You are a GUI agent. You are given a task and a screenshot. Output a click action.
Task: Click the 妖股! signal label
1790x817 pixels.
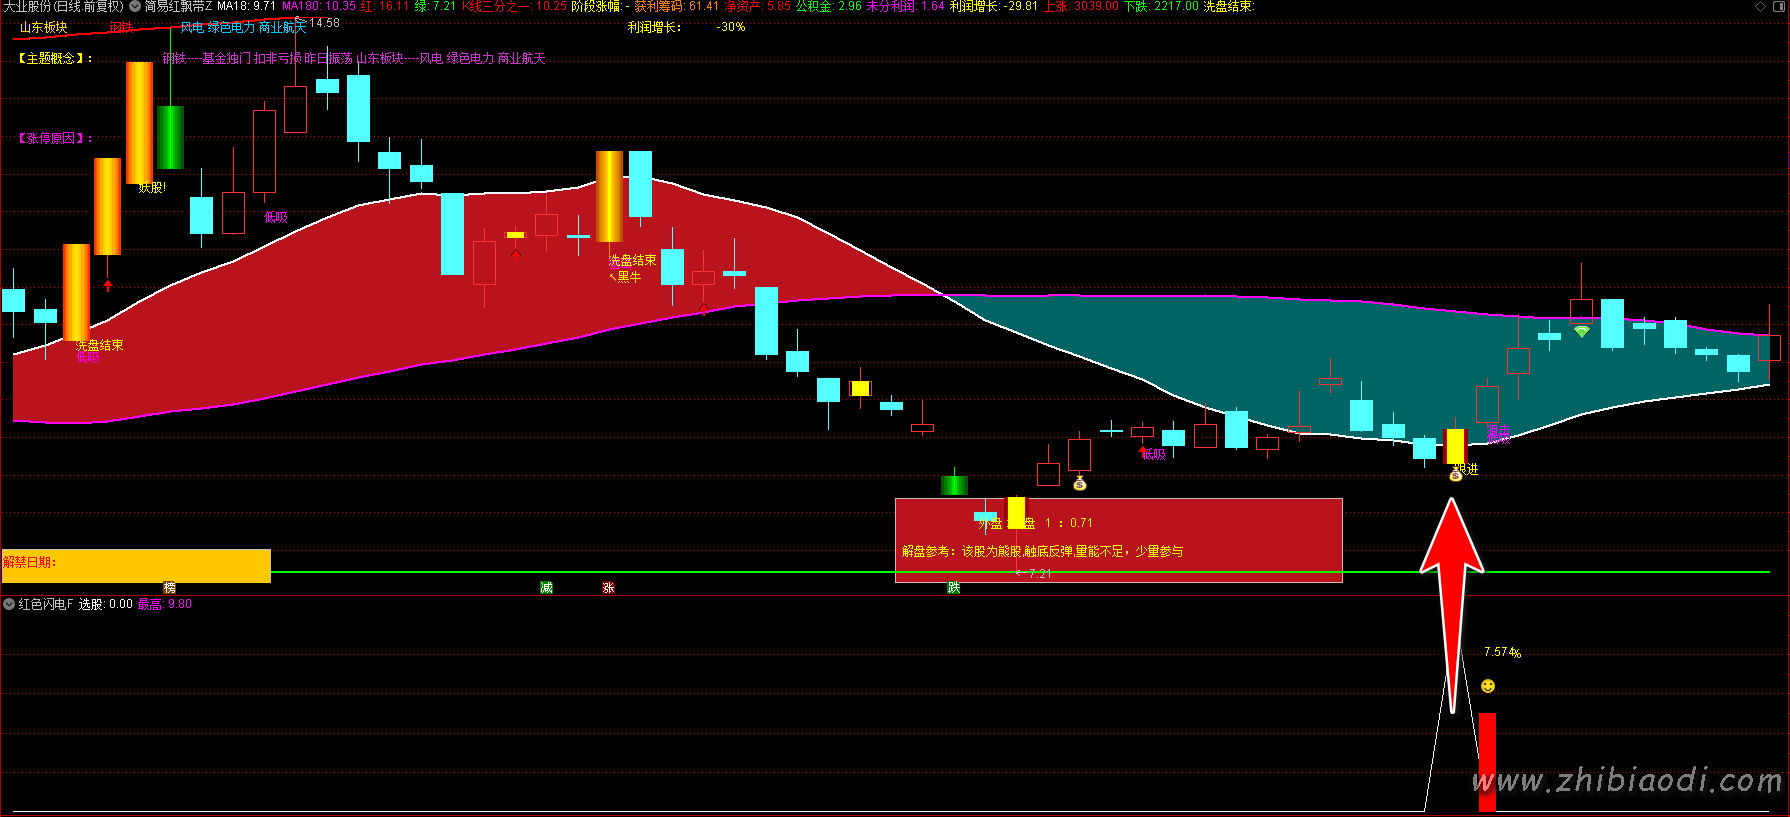[152, 187]
